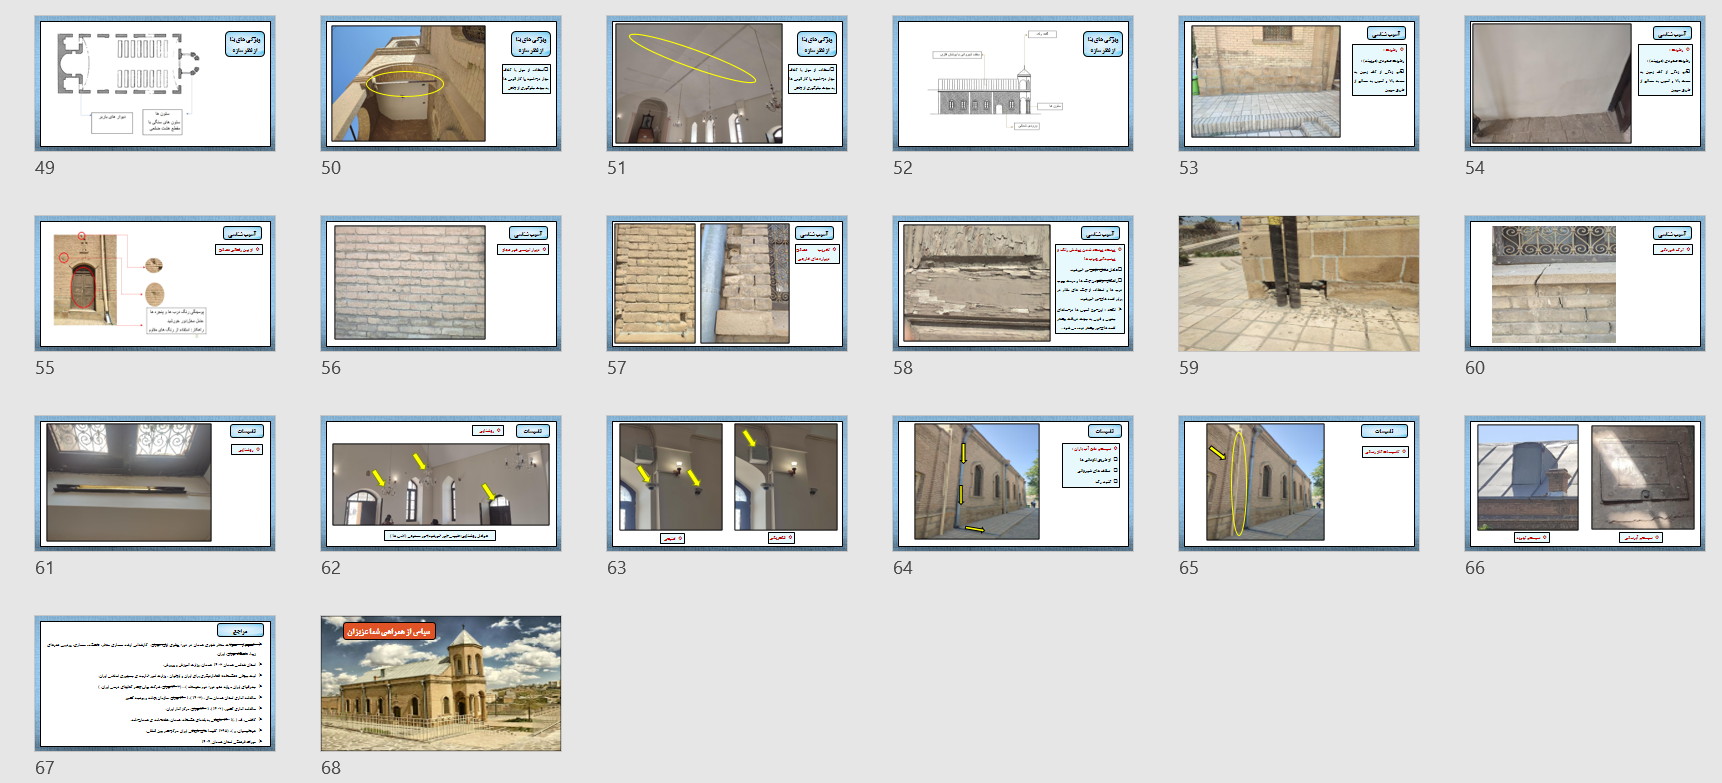Viewport: 1722px width, 783px height.
Task: Select slide 64 with the arrows along the downpipe
Action: (x=1013, y=483)
